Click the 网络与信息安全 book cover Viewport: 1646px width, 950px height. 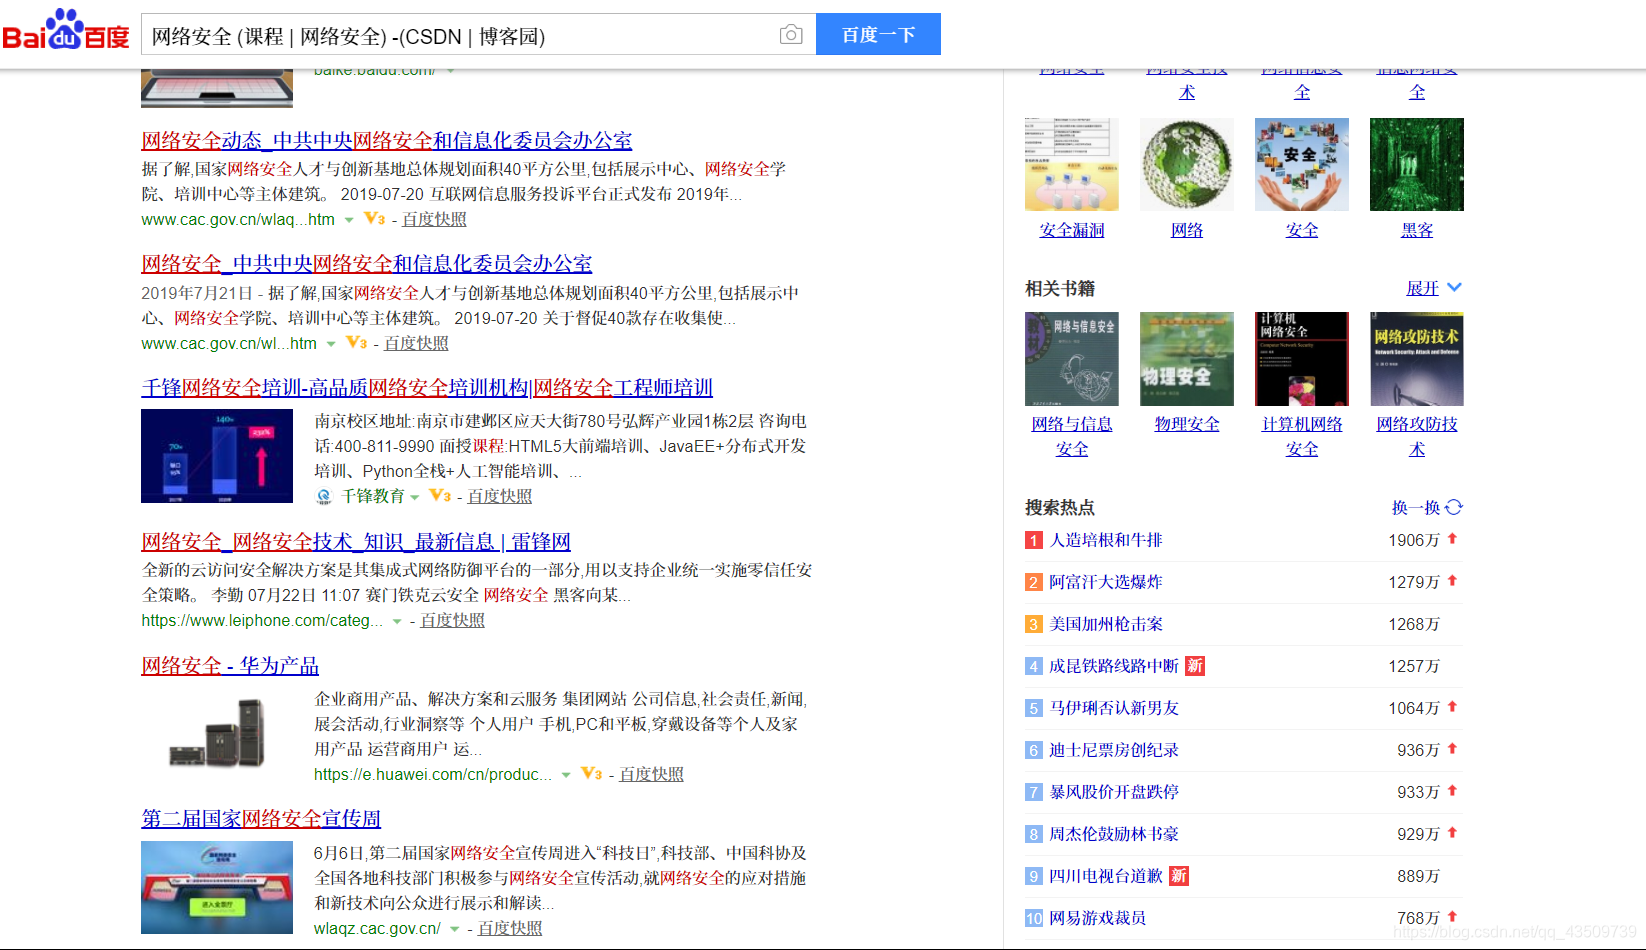pos(1072,359)
